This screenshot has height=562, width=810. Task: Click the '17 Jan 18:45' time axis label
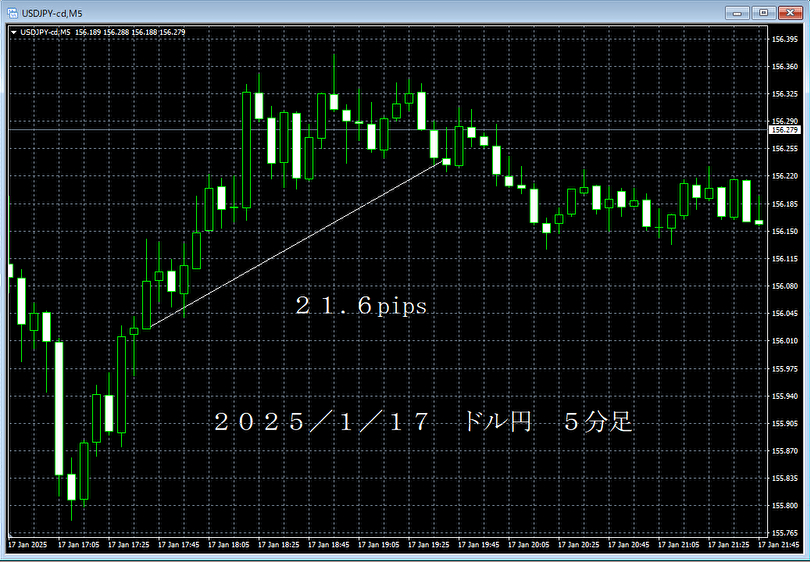[x=329, y=545]
